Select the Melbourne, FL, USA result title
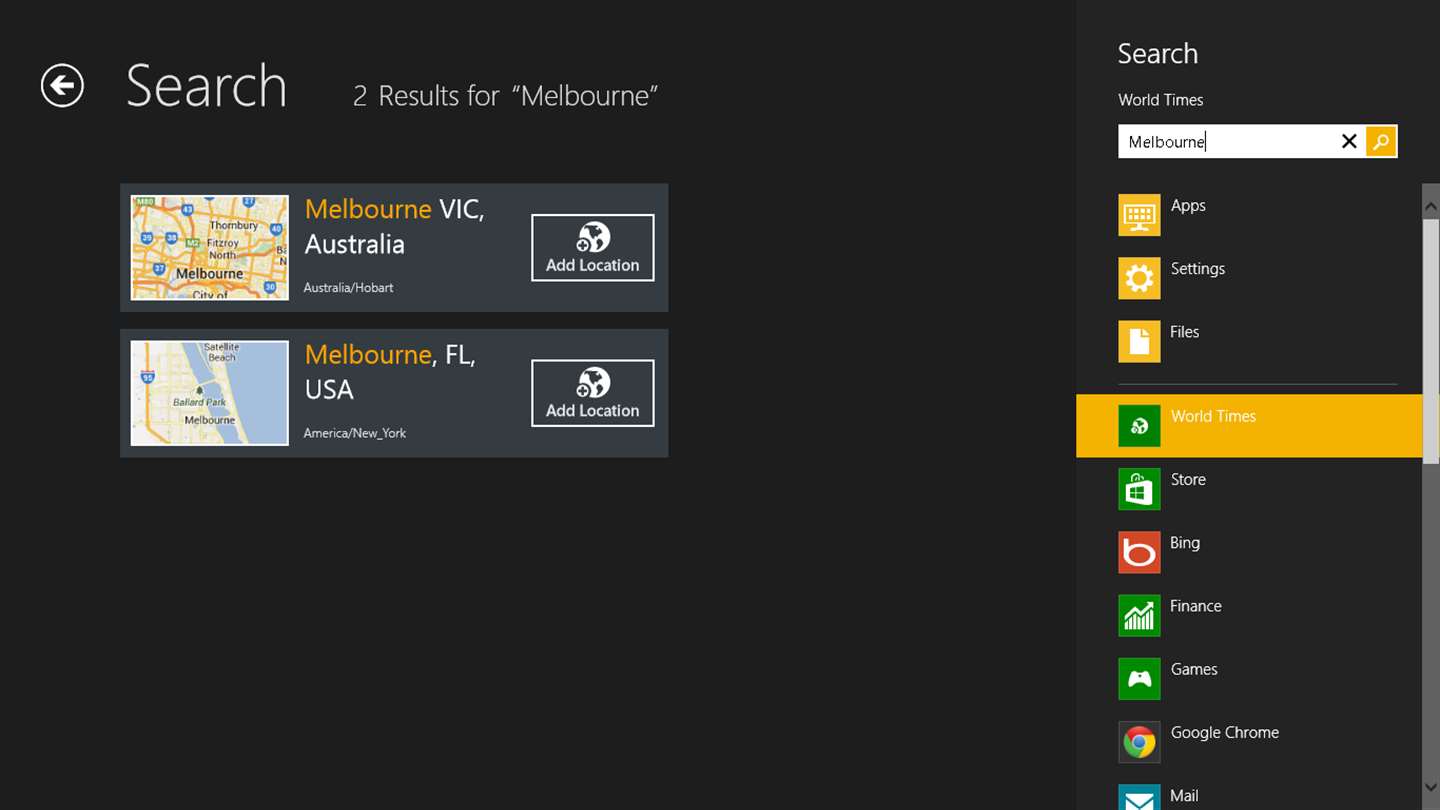 (x=390, y=371)
